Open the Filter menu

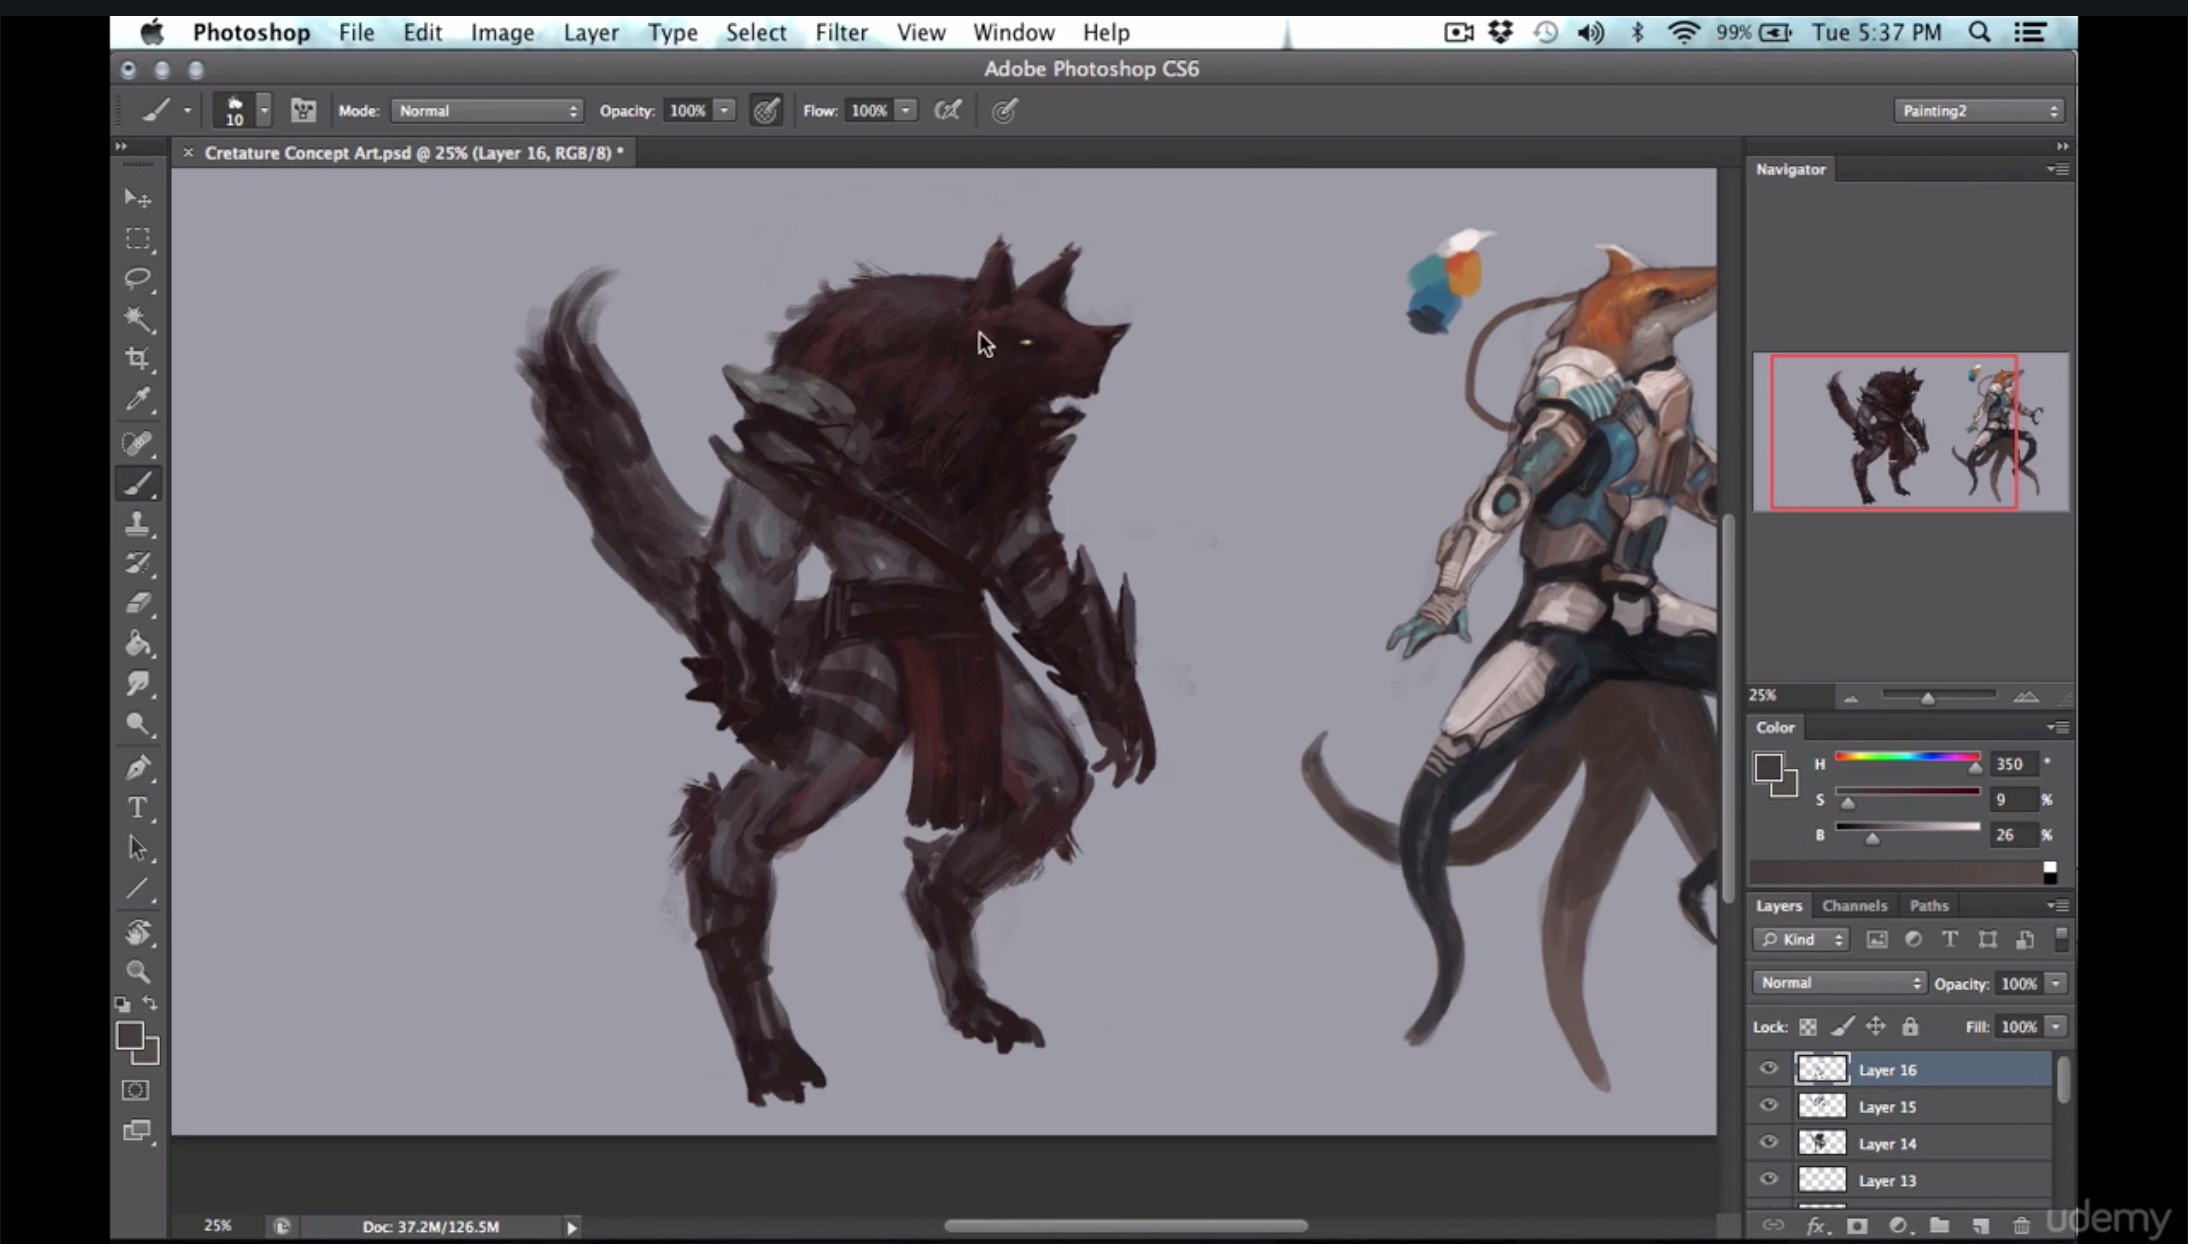pos(840,32)
